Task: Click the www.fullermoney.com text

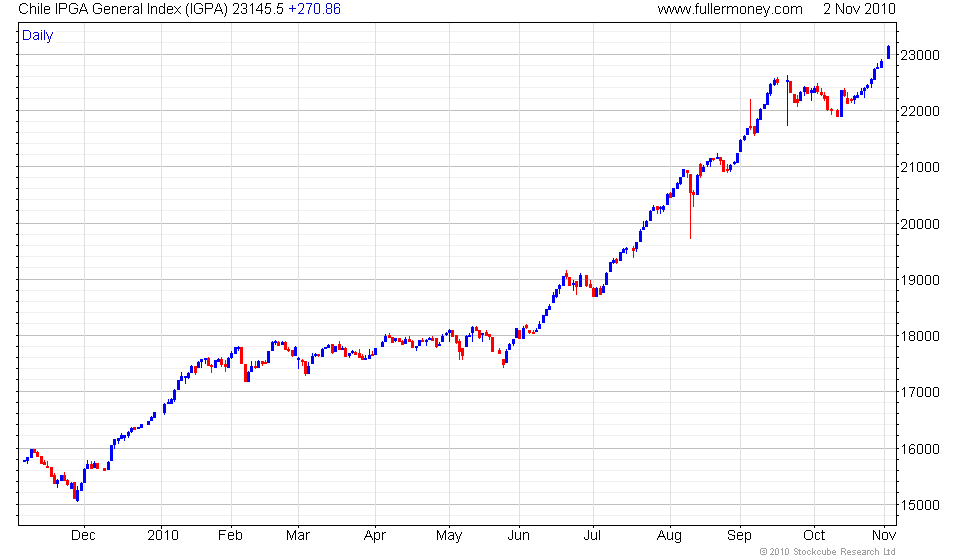Action: (x=730, y=9)
